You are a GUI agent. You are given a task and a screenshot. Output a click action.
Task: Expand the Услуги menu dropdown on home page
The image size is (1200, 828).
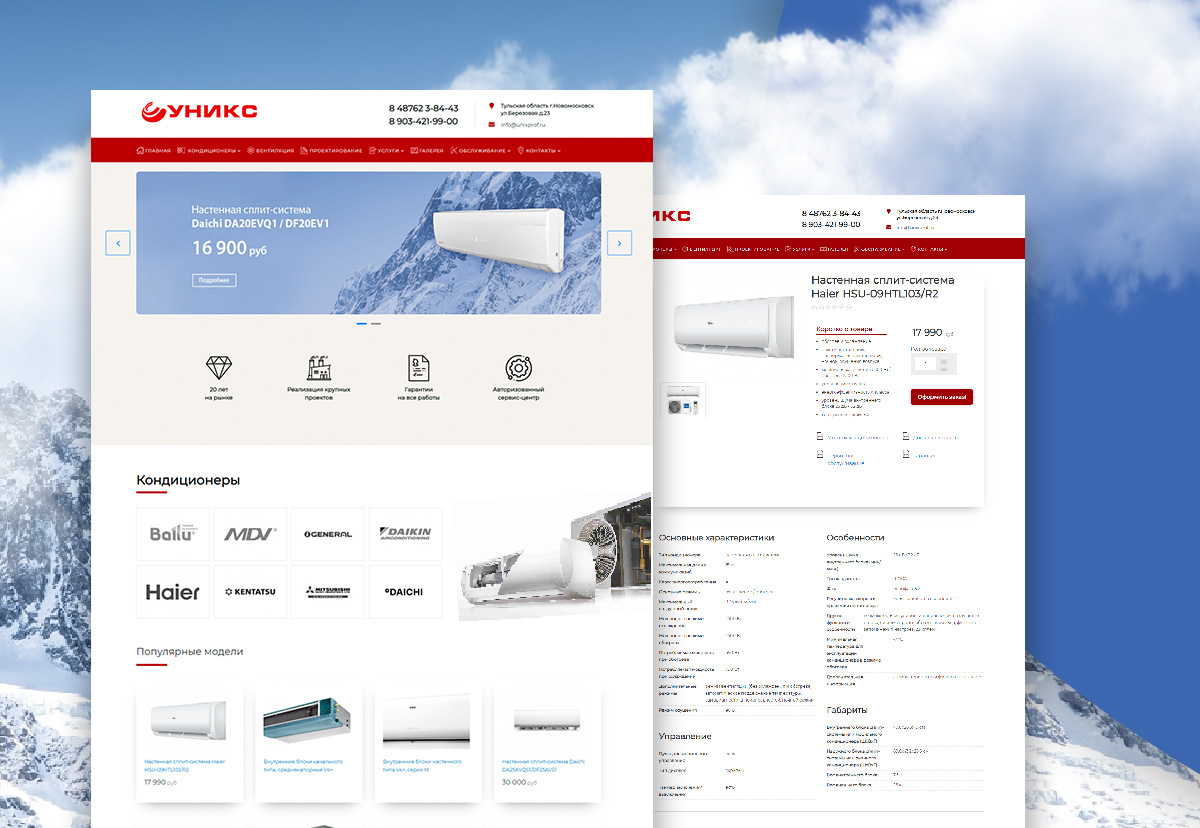386,151
